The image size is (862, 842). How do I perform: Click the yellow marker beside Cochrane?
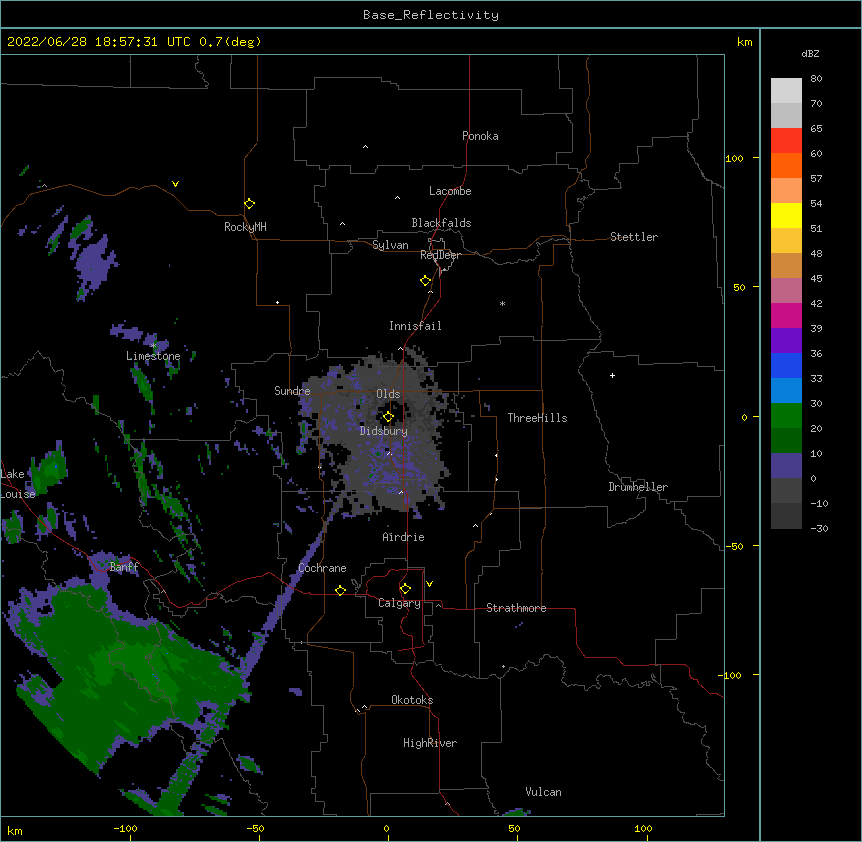coord(340,590)
